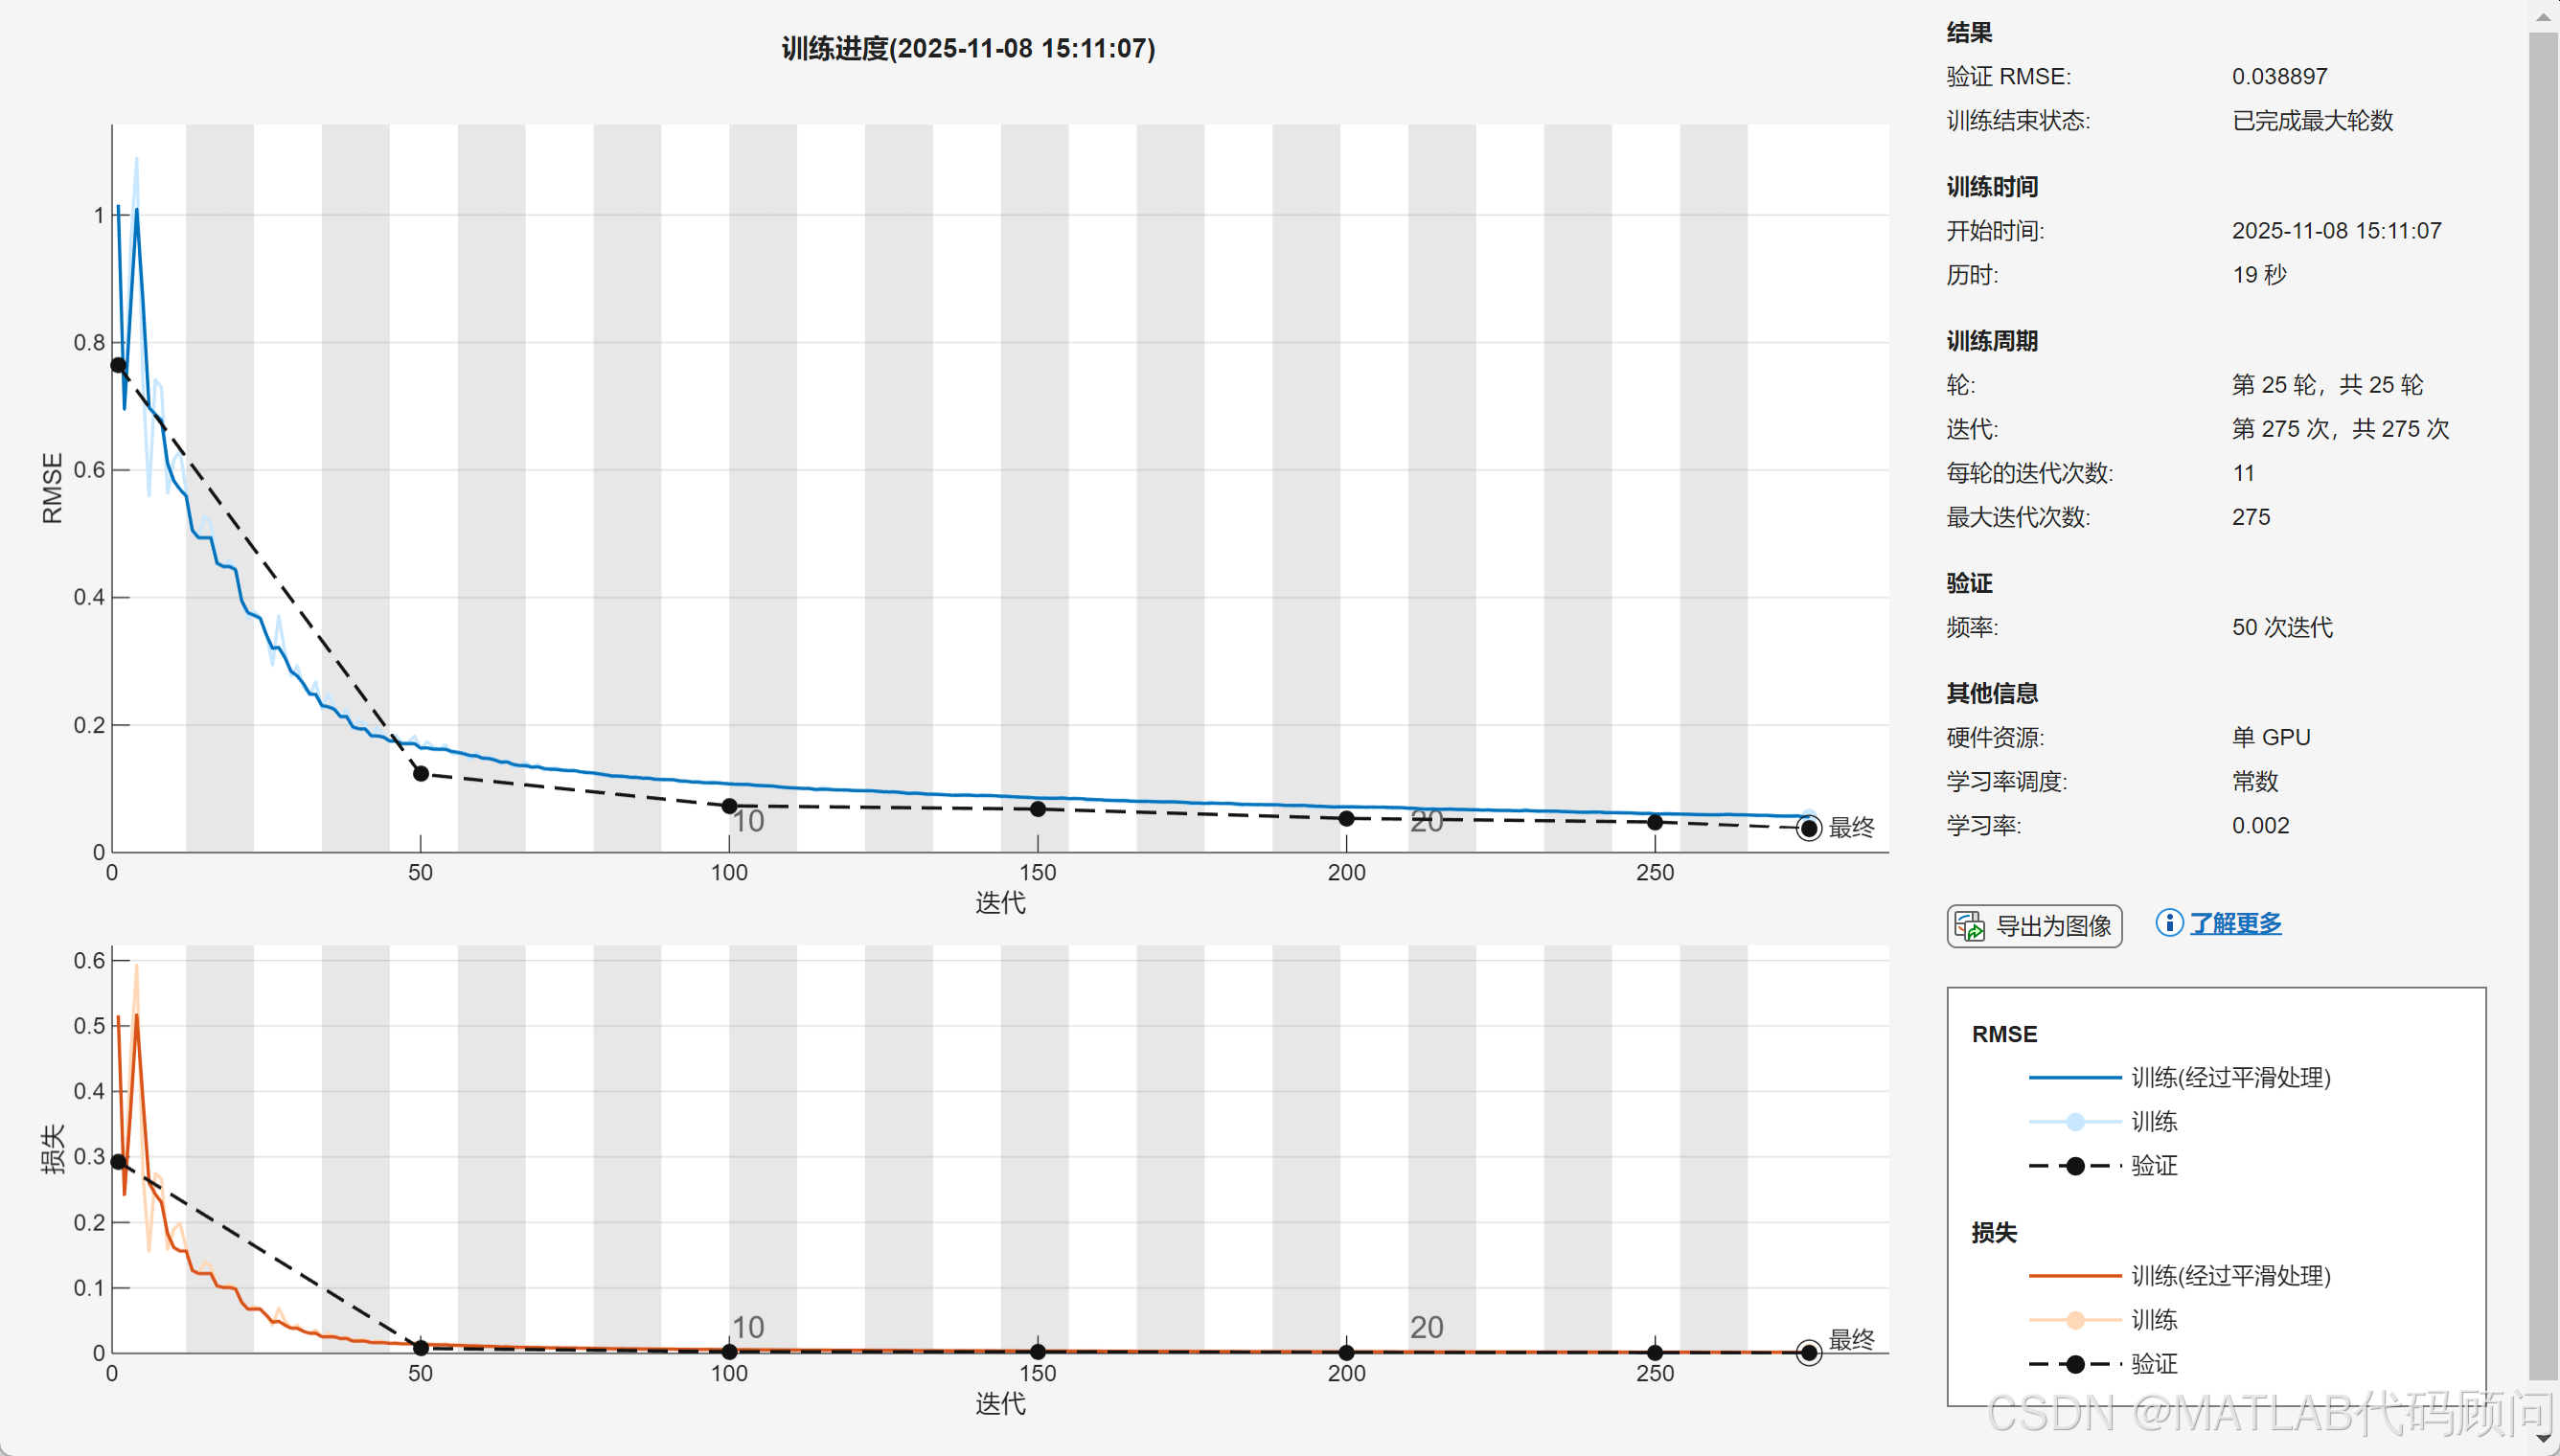Click the RMSE validation point at iteration 250
The image size is (2560, 1456).
[1655, 823]
